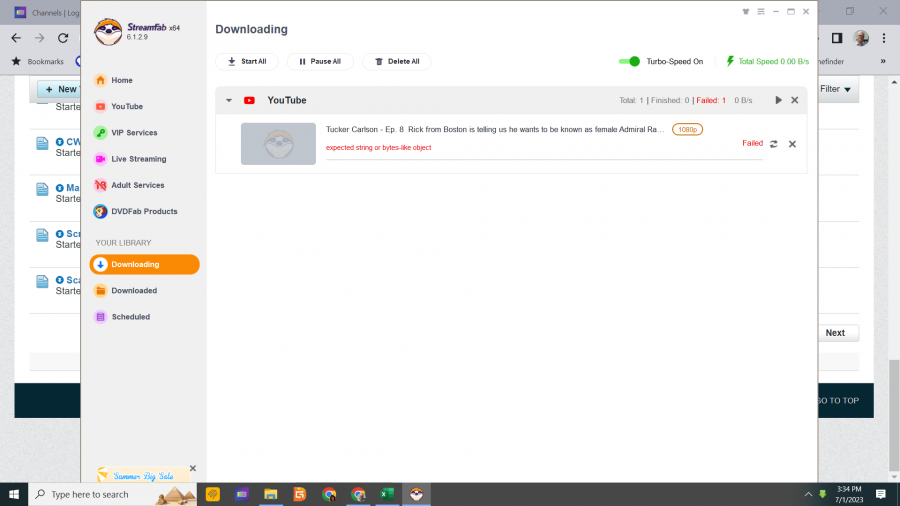The image size is (900, 506).
Task: Open StreamFab hamburger menu in title bar
Action: pyautogui.click(x=761, y=11)
